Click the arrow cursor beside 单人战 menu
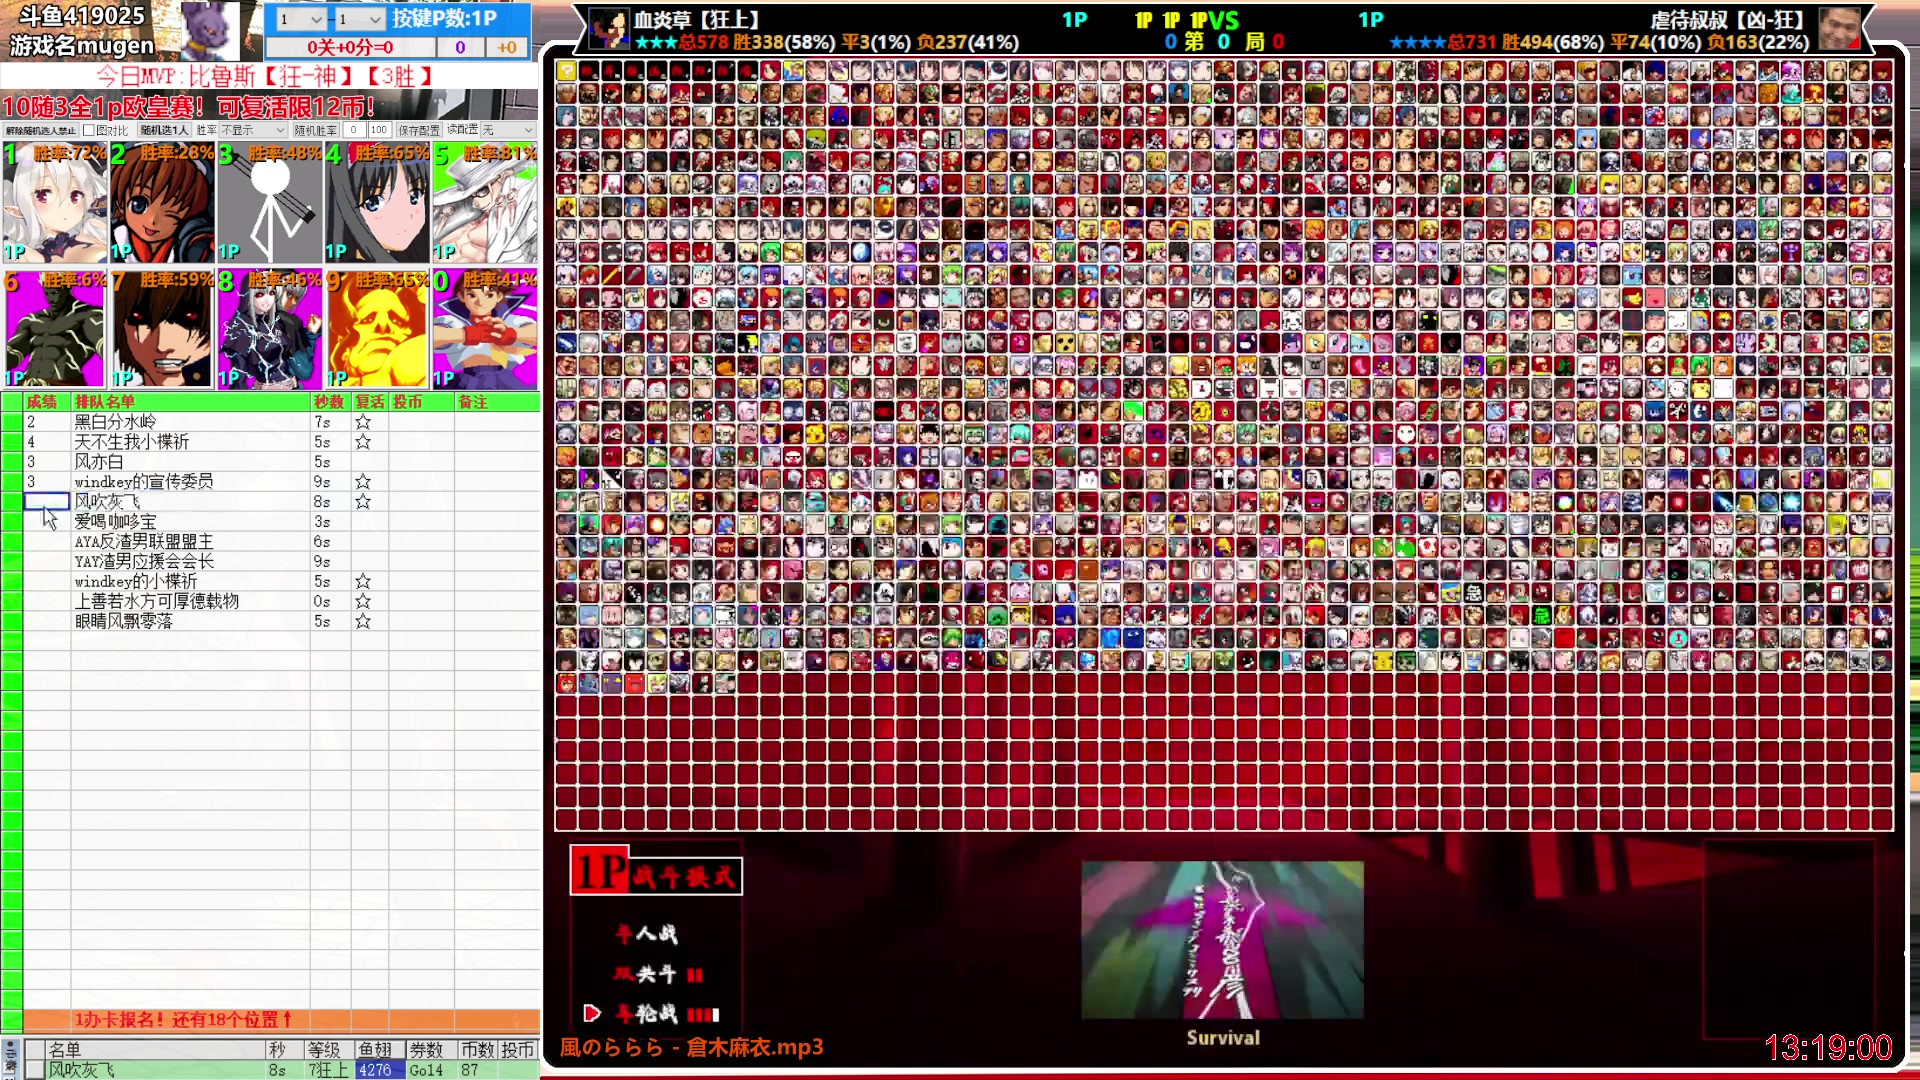Image resolution: width=1920 pixels, height=1080 pixels. tap(592, 1013)
